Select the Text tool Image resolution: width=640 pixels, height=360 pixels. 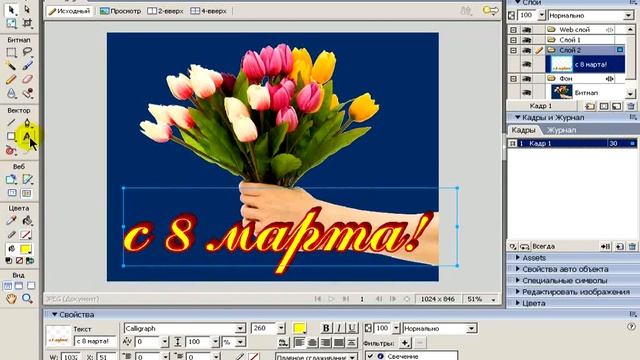(x=27, y=136)
